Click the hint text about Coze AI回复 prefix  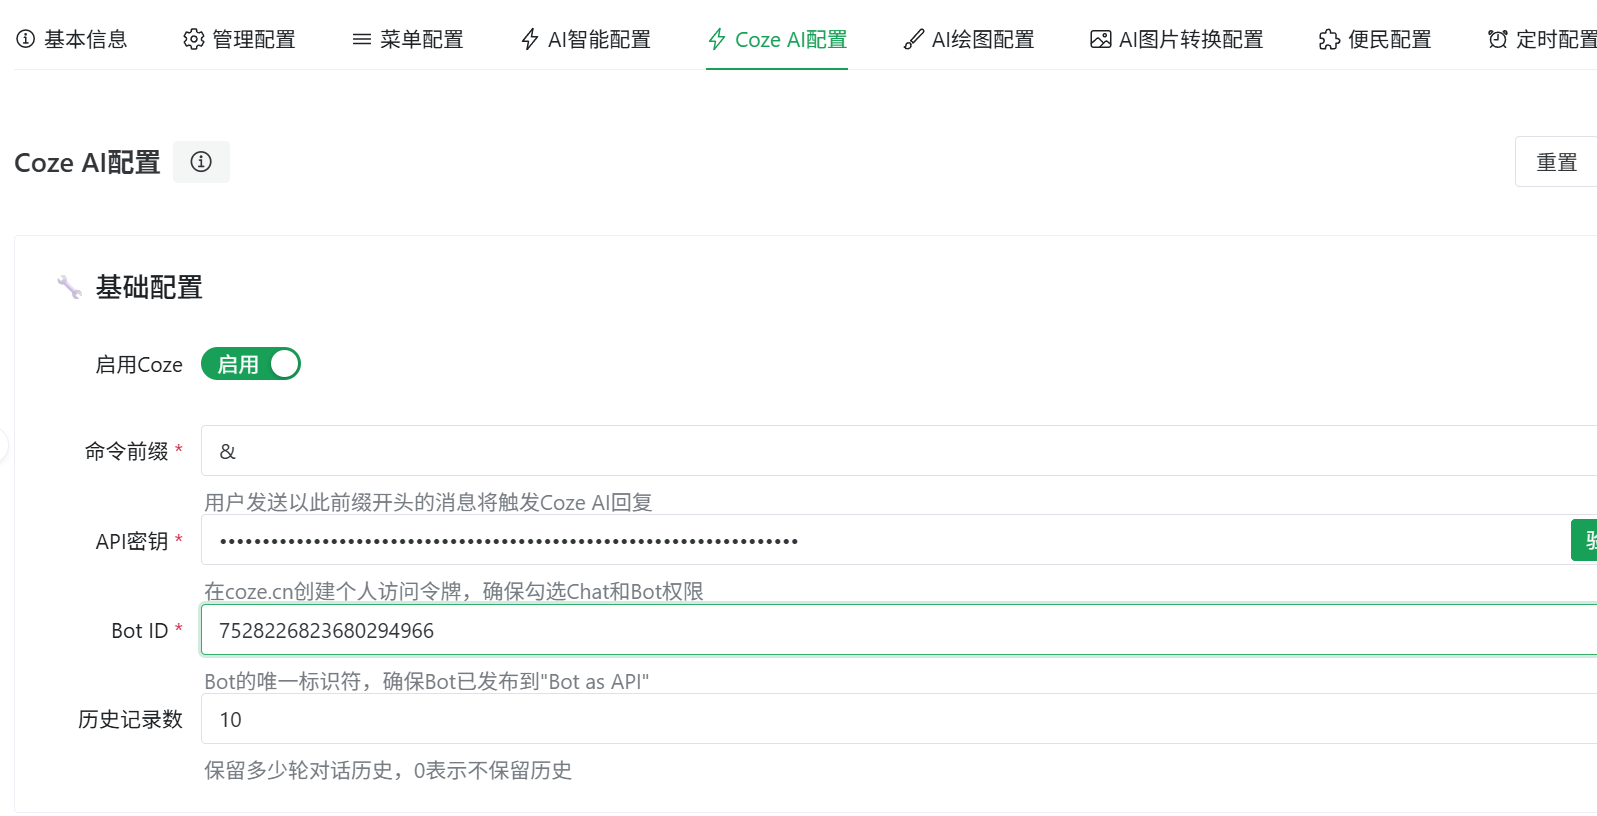(x=428, y=502)
